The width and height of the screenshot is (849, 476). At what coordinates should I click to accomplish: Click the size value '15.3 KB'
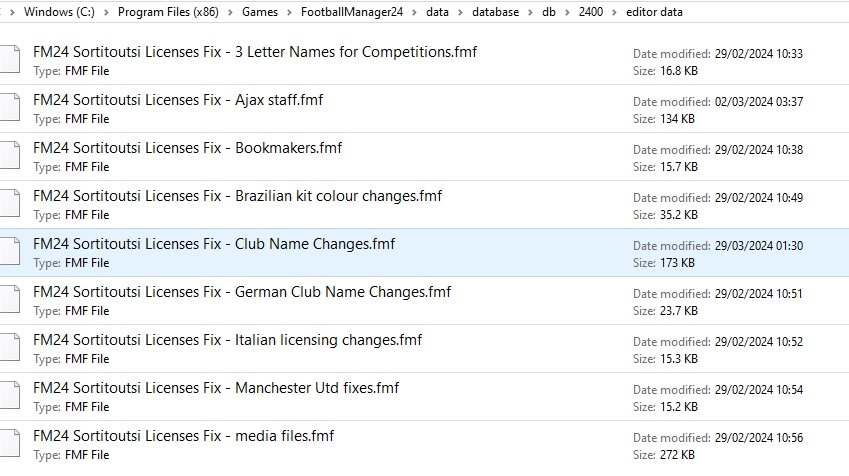pos(678,359)
